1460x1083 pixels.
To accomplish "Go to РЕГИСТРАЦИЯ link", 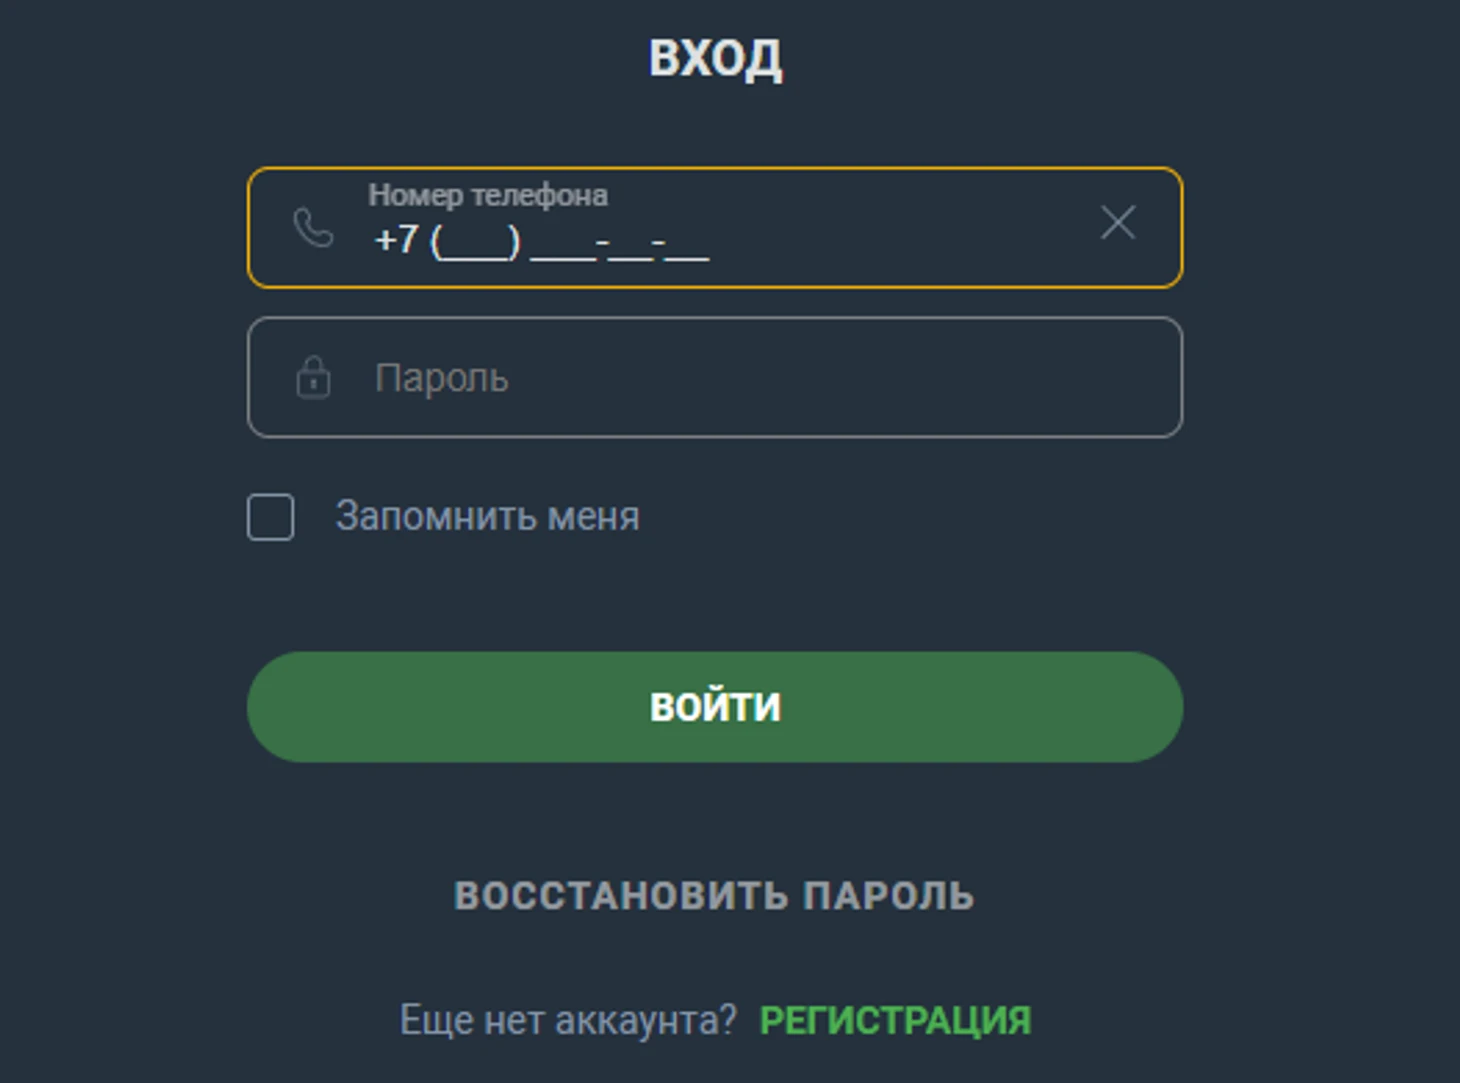I will click(x=895, y=1021).
